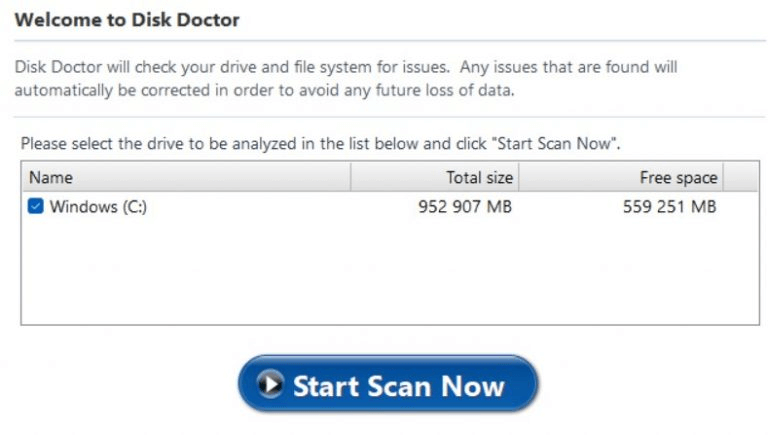Click the play icon on the scan button
The image size is (768, 435).
(x=269, y=385)
